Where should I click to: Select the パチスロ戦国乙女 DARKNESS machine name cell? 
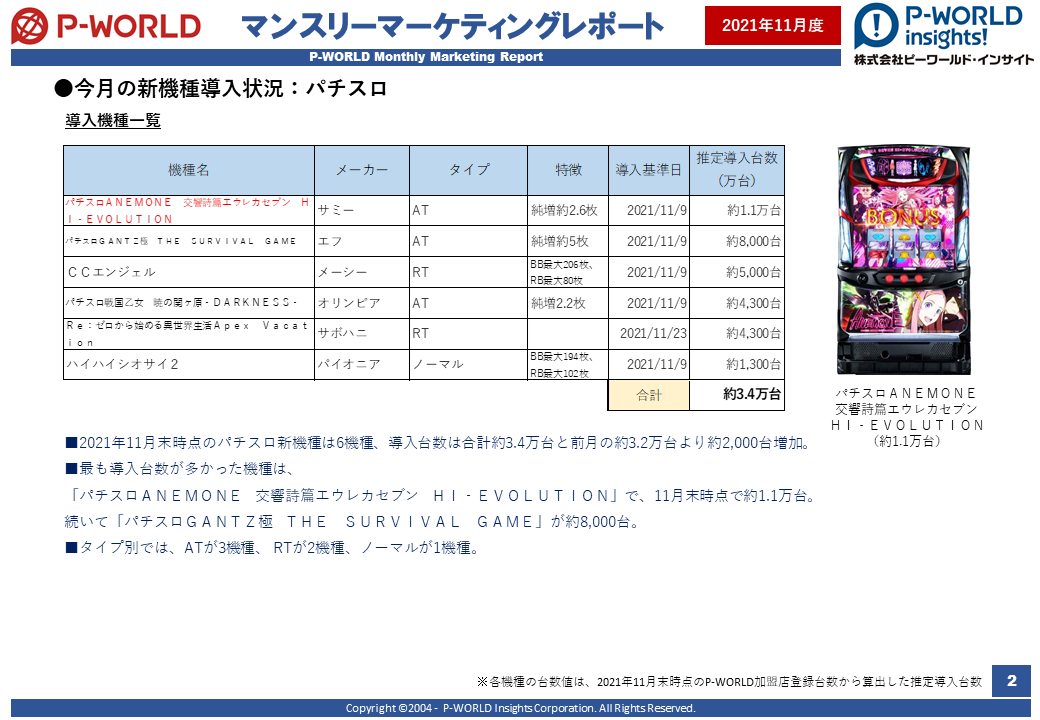[189, 303]
